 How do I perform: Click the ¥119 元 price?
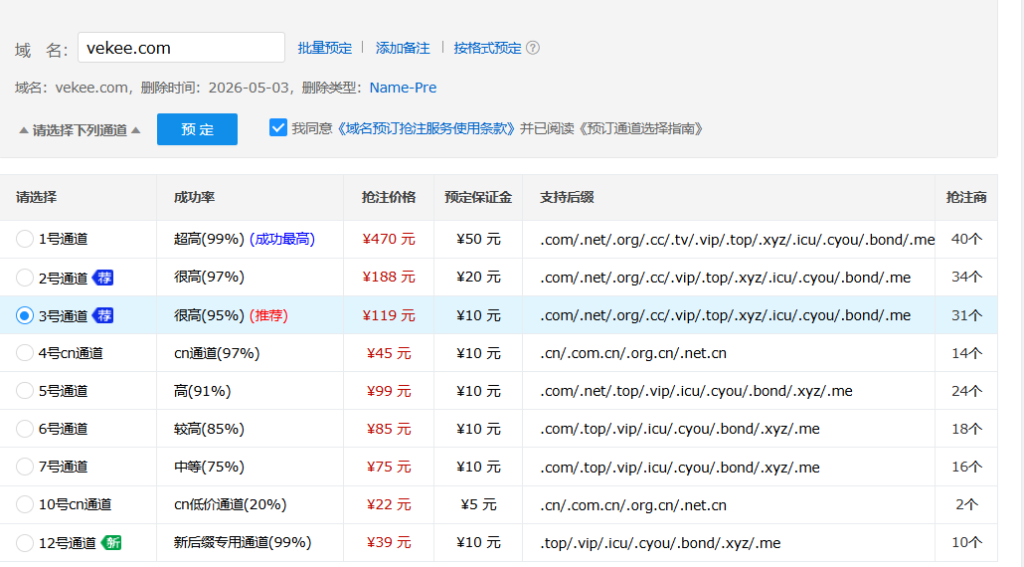(x=389, y=316)
